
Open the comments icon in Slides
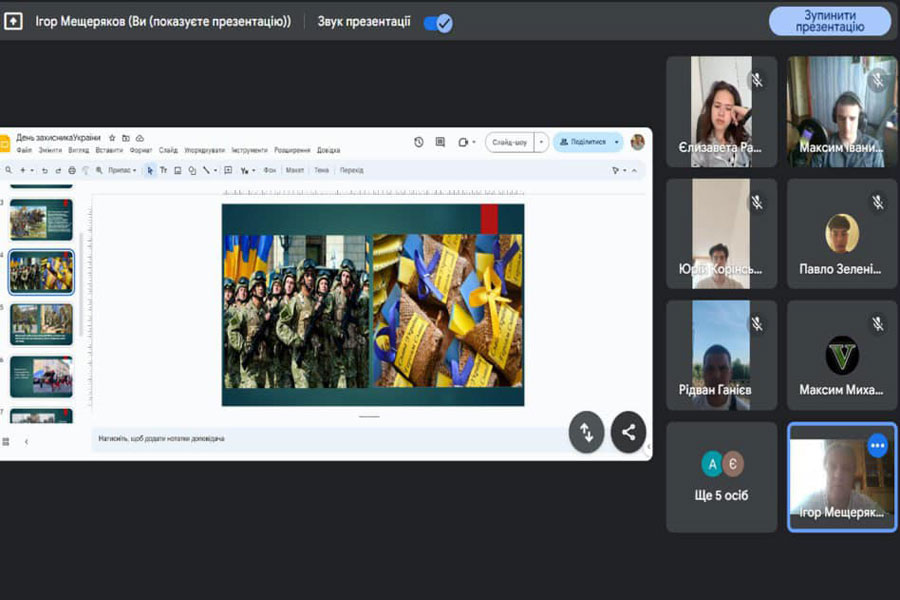(x=440, y=142)
